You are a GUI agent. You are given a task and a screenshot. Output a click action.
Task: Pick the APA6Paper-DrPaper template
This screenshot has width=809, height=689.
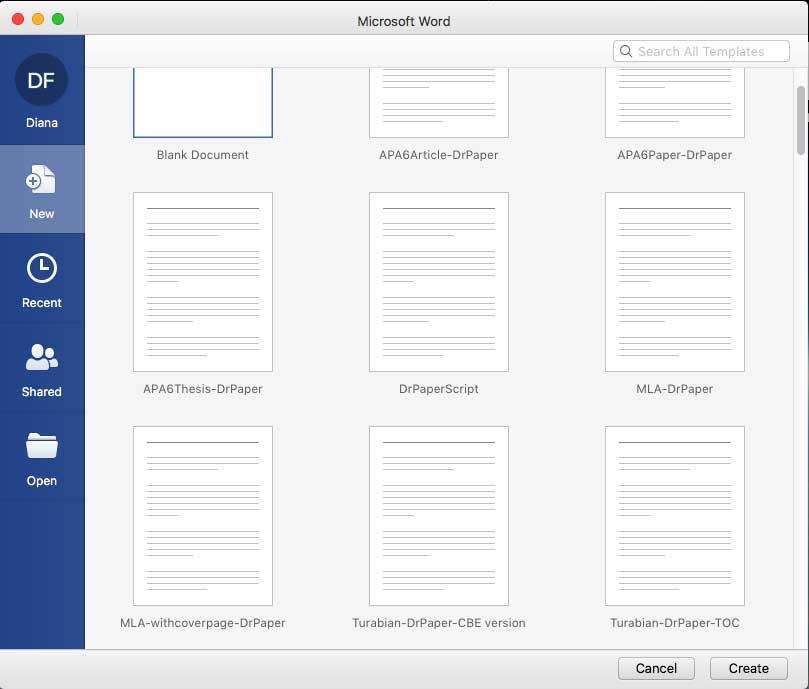[x=674, y=103]
